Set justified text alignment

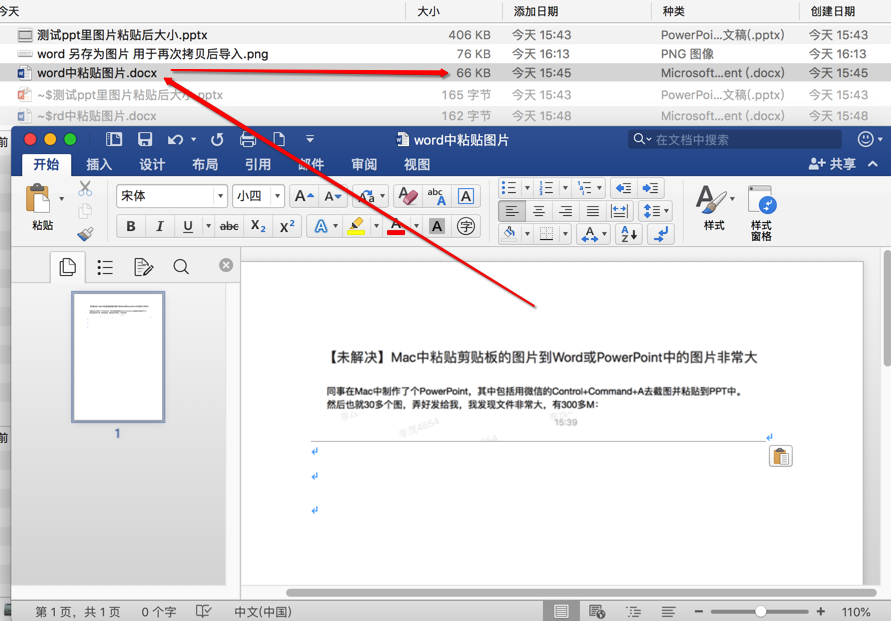[593, 211]
